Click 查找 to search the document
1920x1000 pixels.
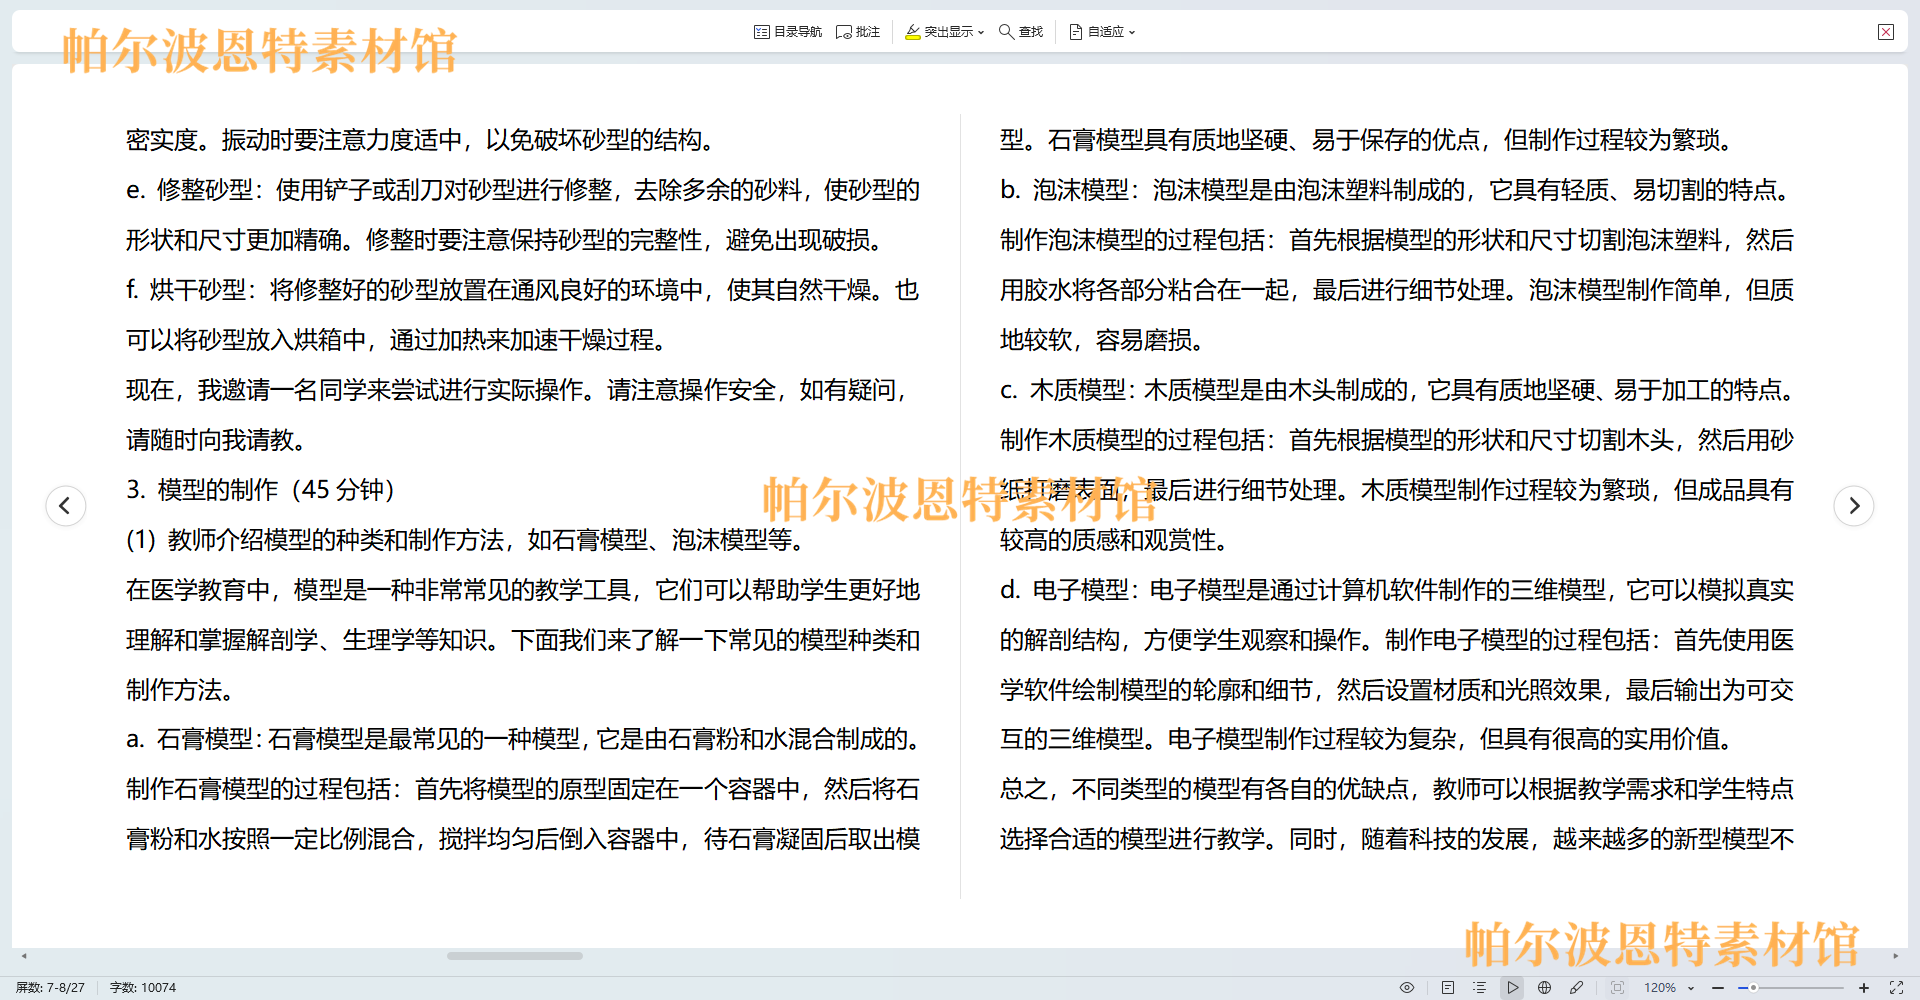click(x=1021, y=32)
